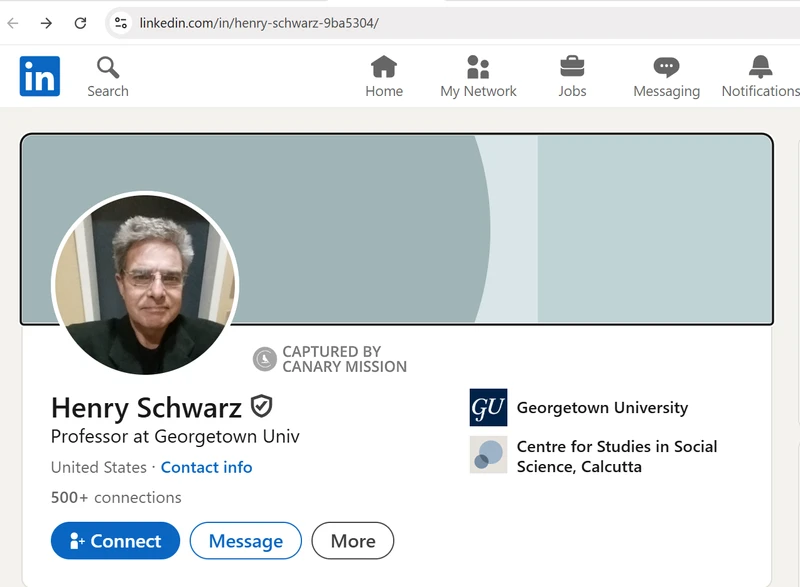The width and height of the screenshot is (800, 587).
Task: Open the My Network icon
Action: click(x=478, y=67)
